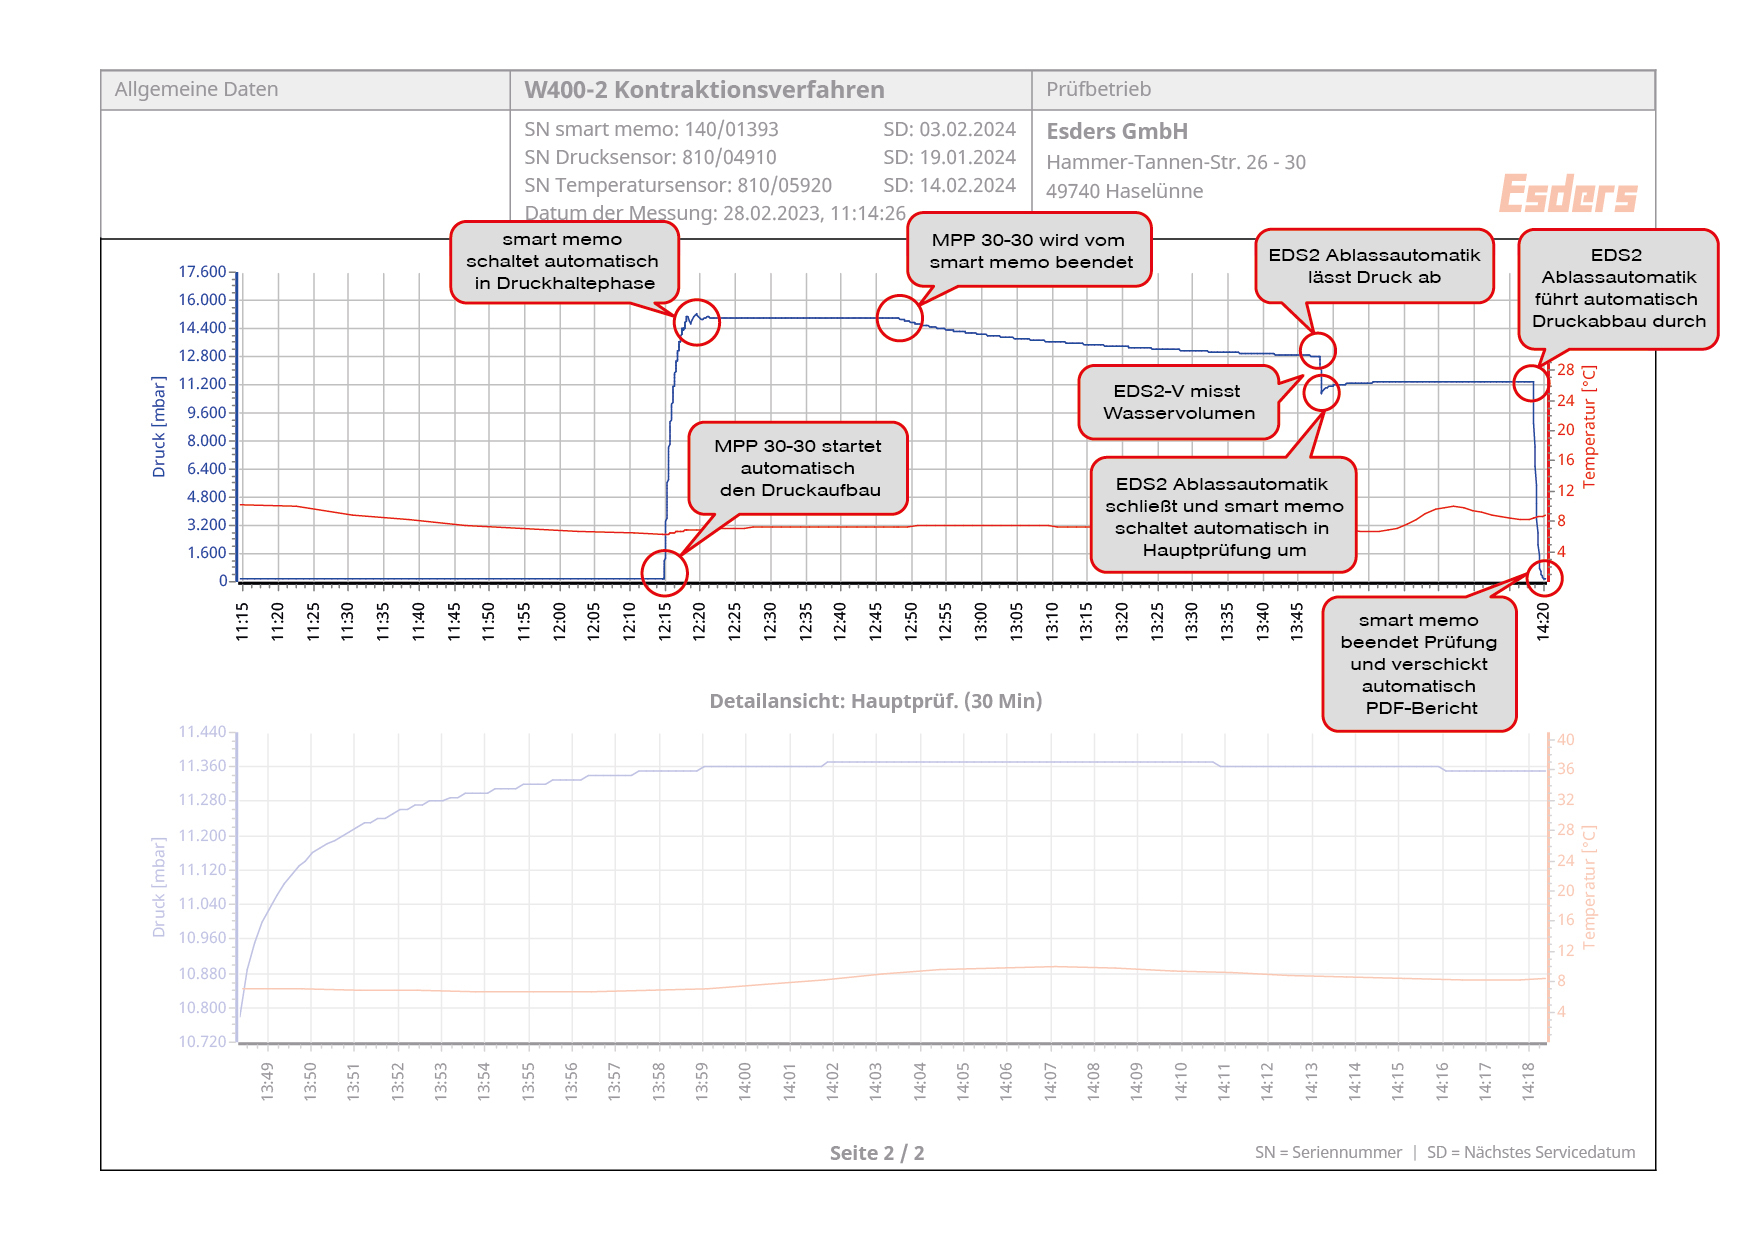Screen dimensions: 1754x1241
Task: Click 'Hammer-Tannen-Str. 26 - 30' address
Action: pyautogui.click(x=1176, y=162)
